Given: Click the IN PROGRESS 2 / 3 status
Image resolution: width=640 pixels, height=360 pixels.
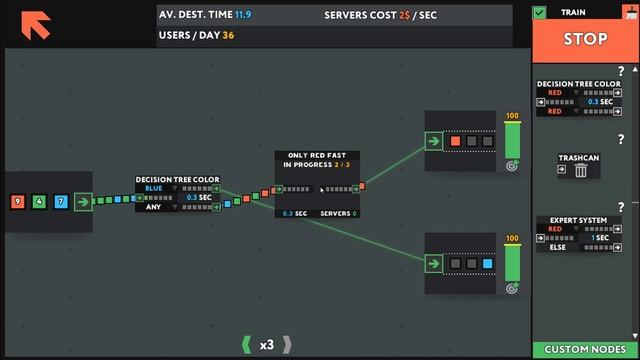Looking at the screenshot, I should pos(316,165).
